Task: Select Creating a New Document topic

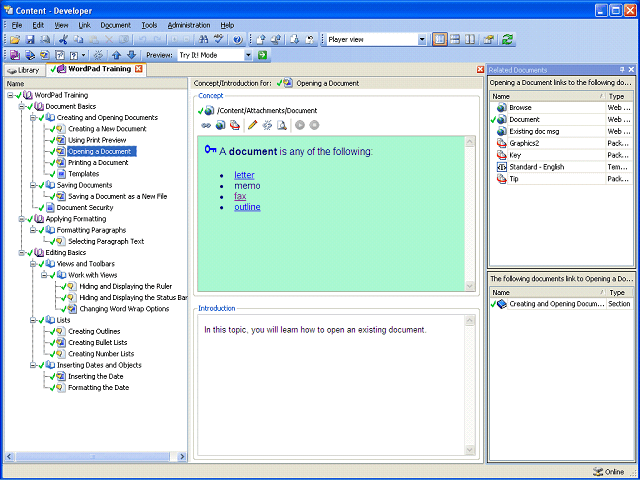Action: [x=107, y=129]
